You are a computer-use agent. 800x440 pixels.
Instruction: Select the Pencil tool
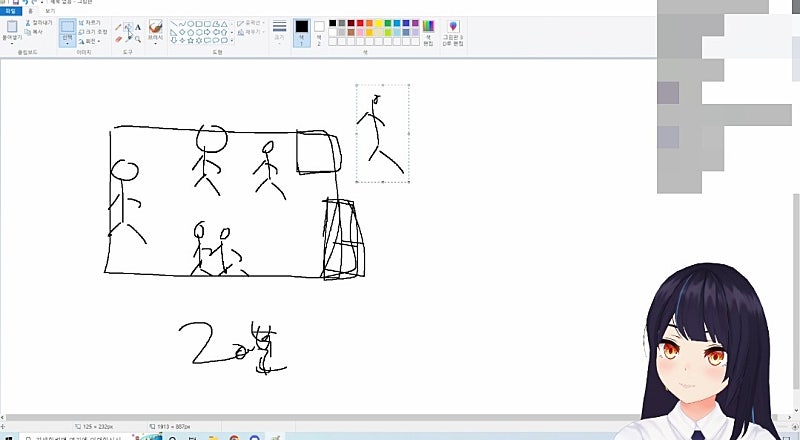tap(118, 28)
